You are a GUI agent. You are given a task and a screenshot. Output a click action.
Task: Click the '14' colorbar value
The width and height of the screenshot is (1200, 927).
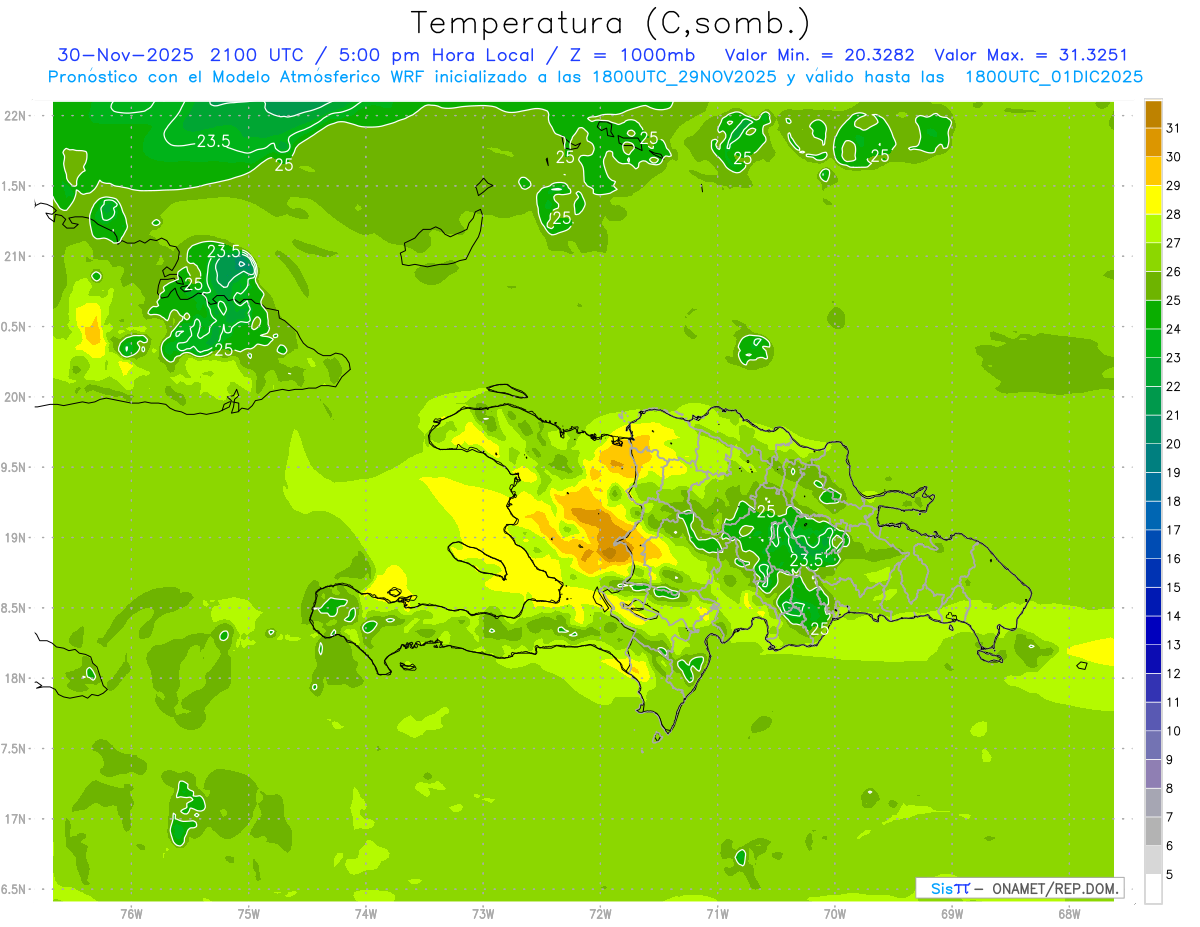pos(1174,616)
